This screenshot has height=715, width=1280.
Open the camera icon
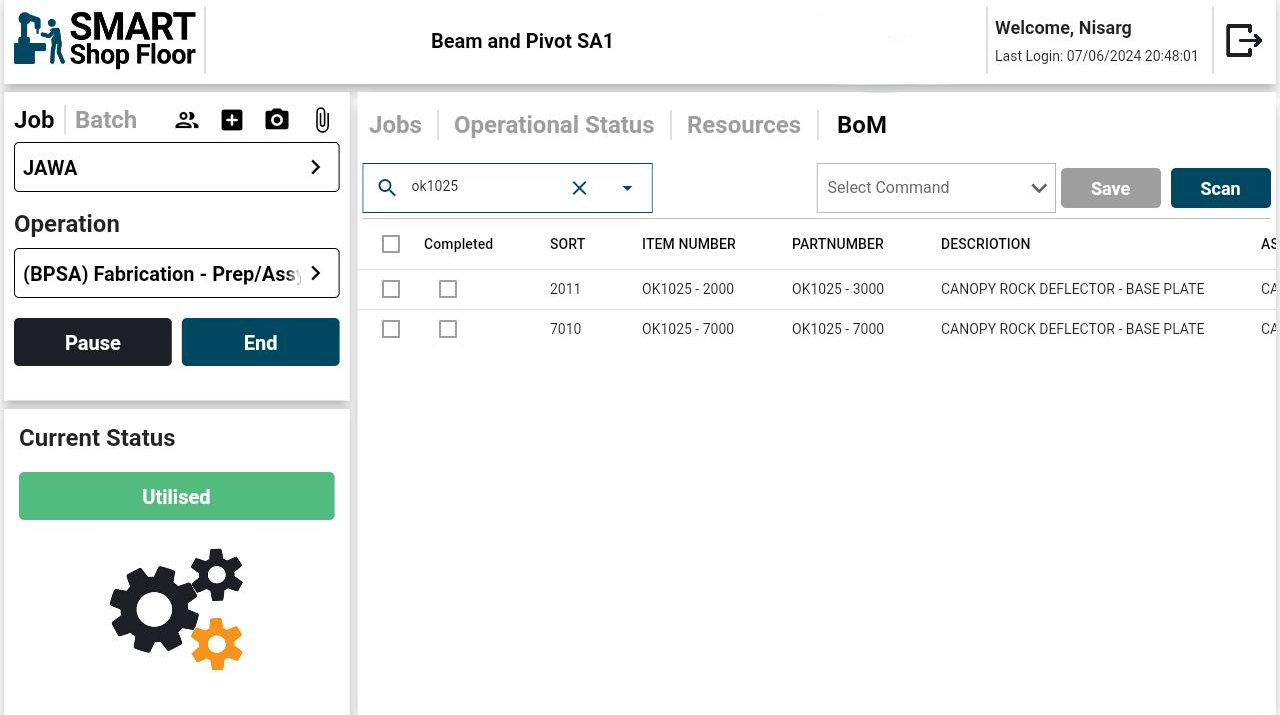277,121
